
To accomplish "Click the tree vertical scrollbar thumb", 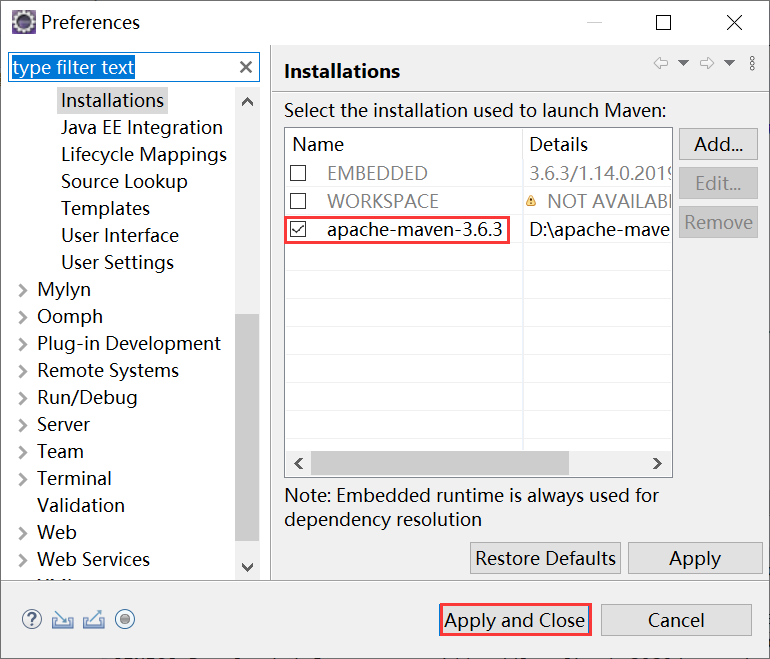I will pos(248,427).
